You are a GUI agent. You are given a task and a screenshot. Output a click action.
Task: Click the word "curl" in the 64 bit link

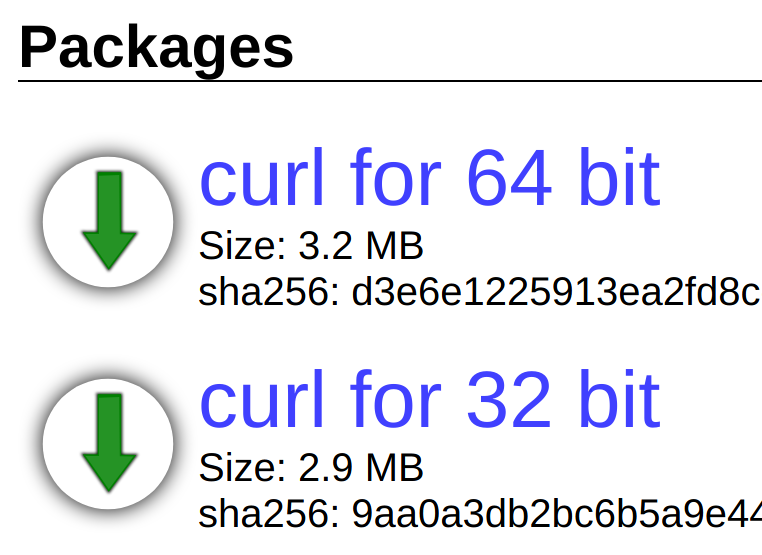pyautogui.click(x=262, y=179)
